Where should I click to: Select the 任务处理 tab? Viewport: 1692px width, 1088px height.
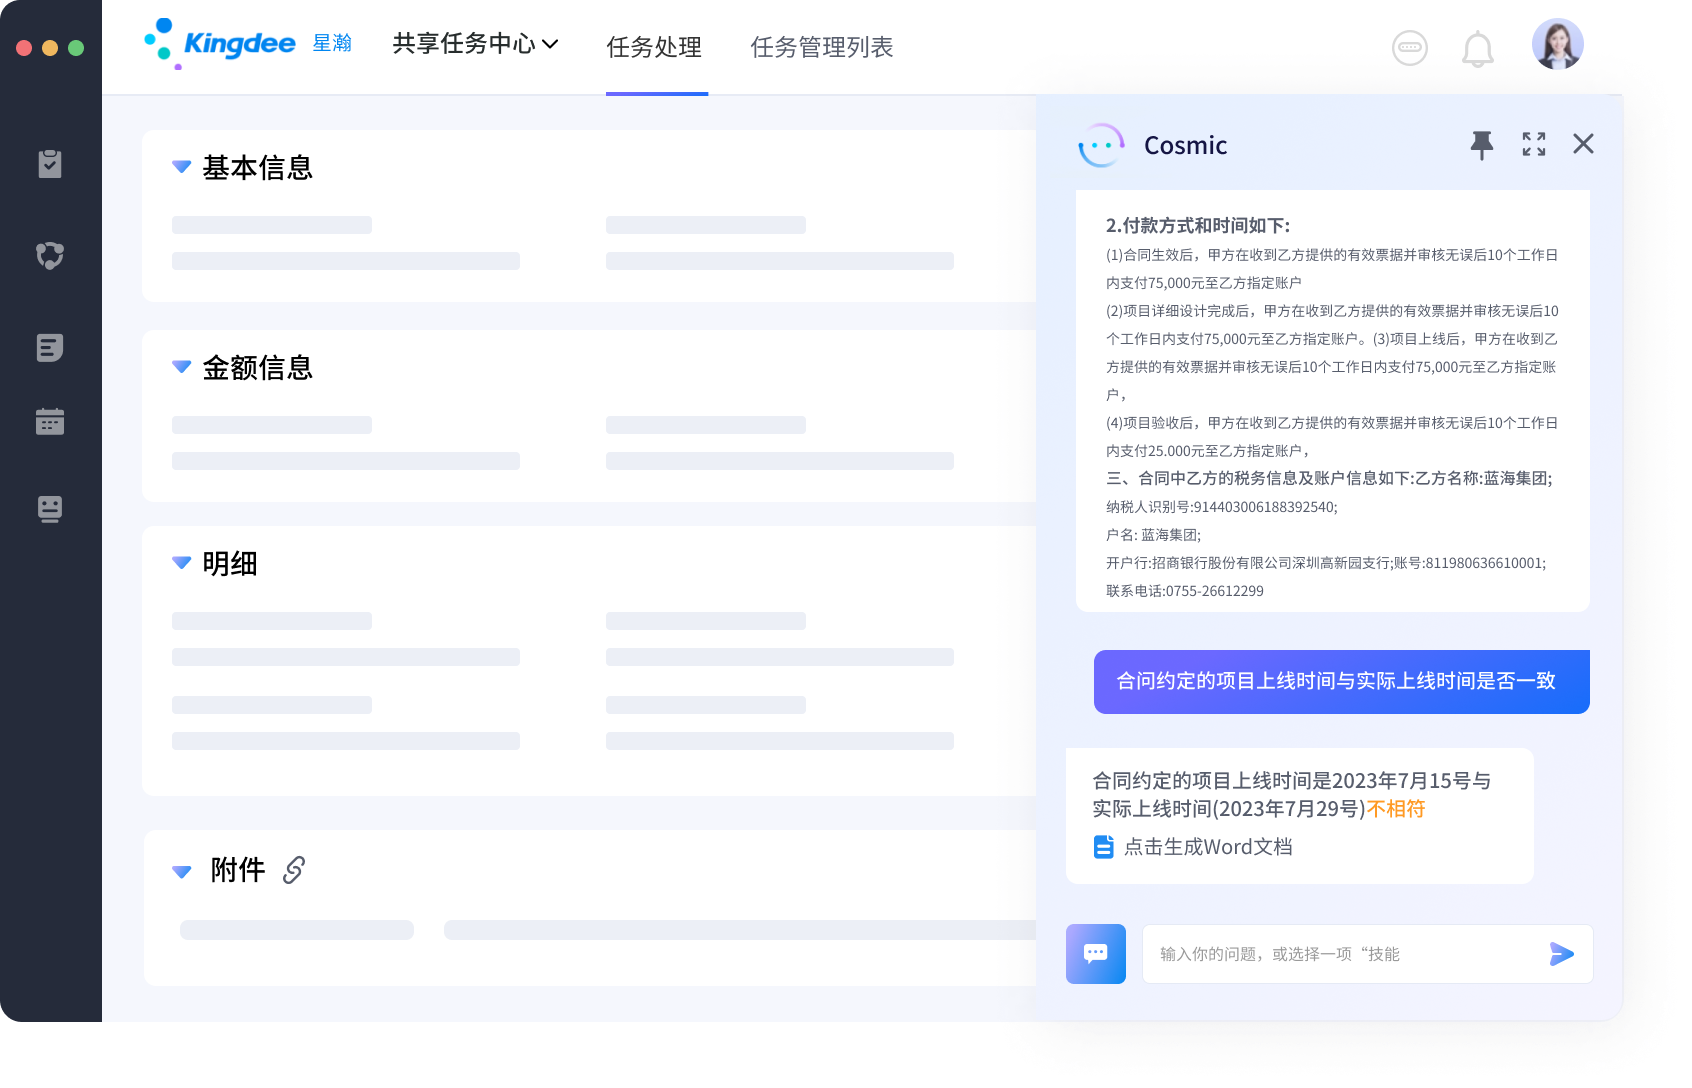tap(654, 47)
